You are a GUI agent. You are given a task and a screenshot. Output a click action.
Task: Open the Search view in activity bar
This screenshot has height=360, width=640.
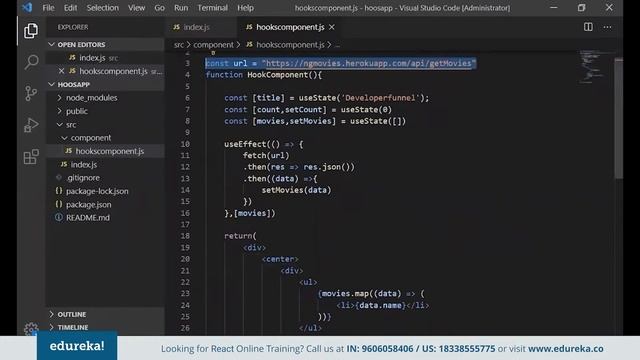(x=31, y=62)
